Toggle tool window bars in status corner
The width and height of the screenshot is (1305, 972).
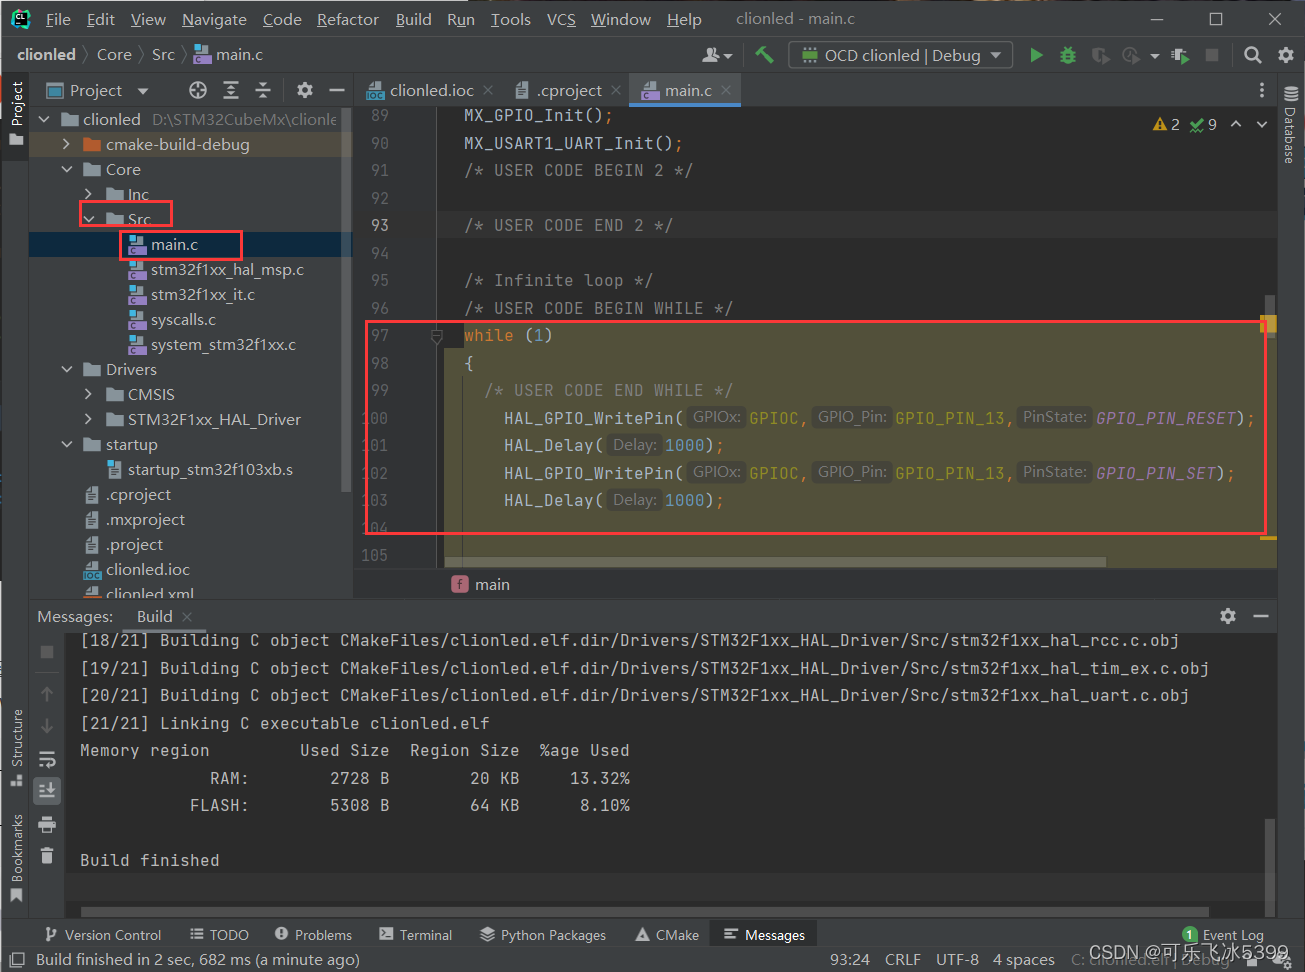coord(17,959)
